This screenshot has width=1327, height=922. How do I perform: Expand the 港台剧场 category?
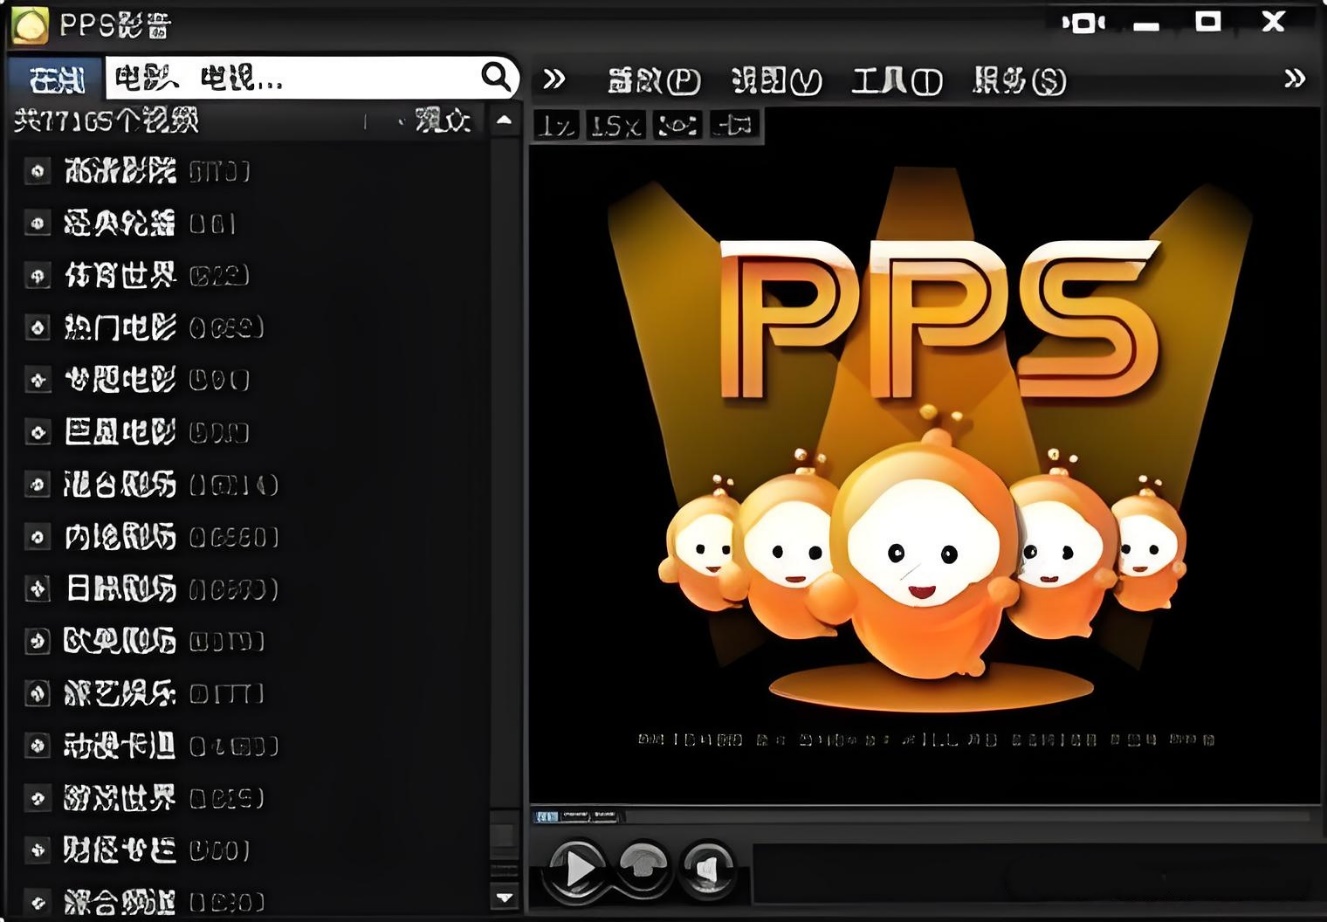(37, 485)
